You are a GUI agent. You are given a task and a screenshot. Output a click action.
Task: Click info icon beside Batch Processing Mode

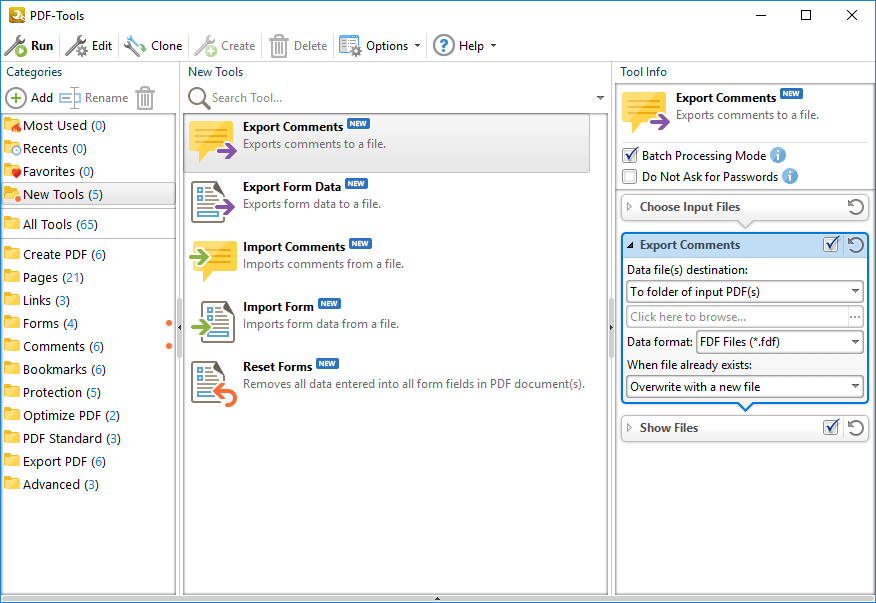click(x=778, y=156)
